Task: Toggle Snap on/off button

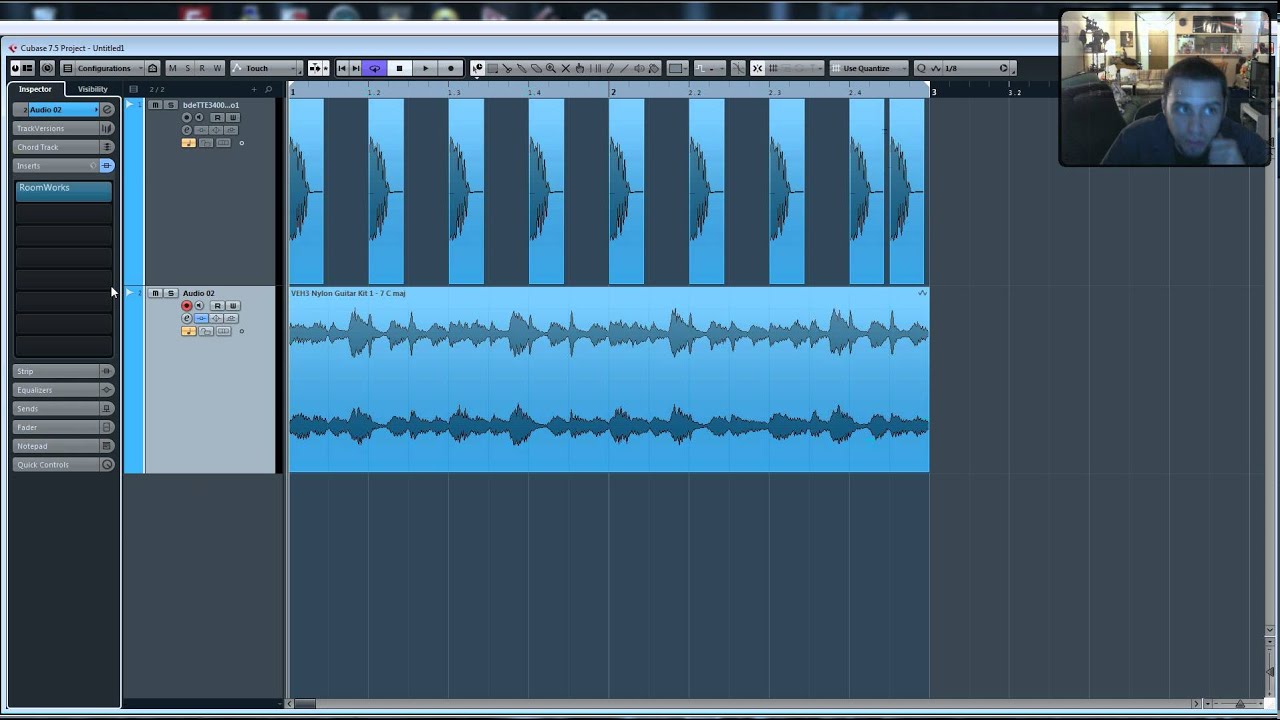Action: (757, 68)
